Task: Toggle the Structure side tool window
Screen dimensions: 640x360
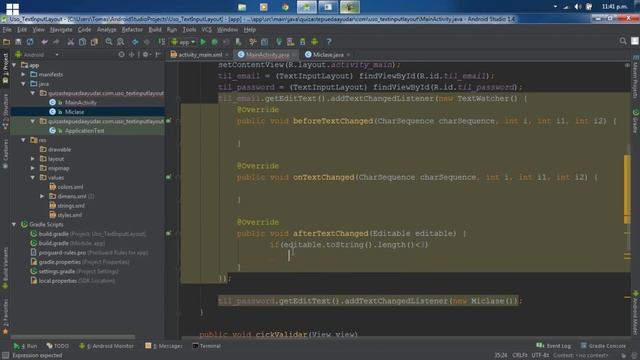Action: click(x=5, y=111)
